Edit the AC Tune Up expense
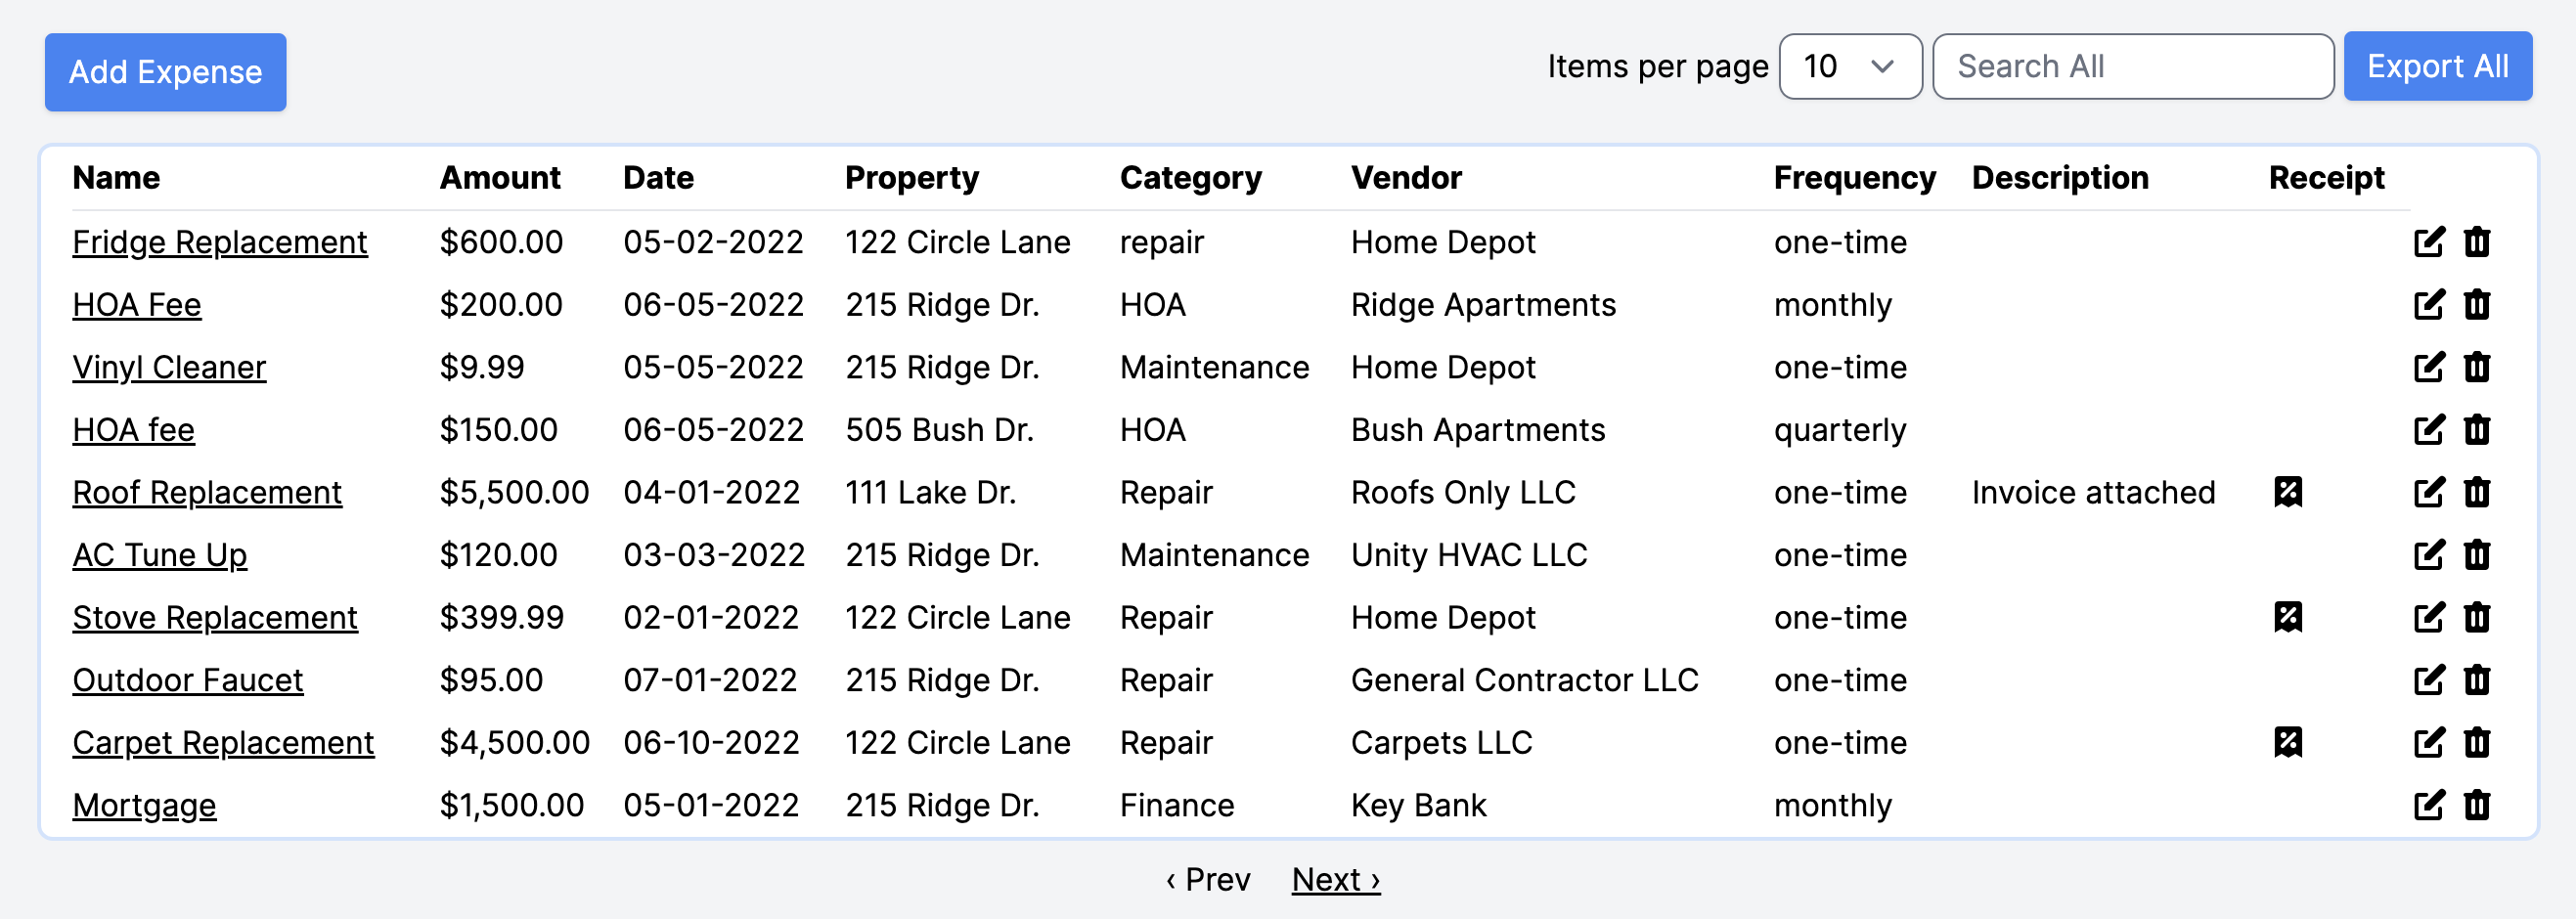The image size is (2576, 919). 2428,555
